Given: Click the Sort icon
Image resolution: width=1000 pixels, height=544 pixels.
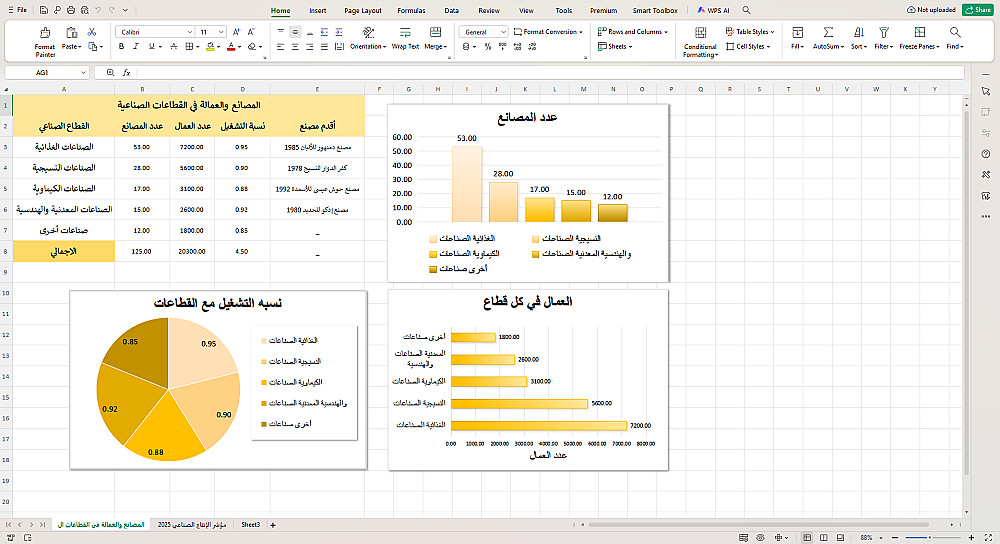Looking at the screenshot, I should click(x=858, y=33).
